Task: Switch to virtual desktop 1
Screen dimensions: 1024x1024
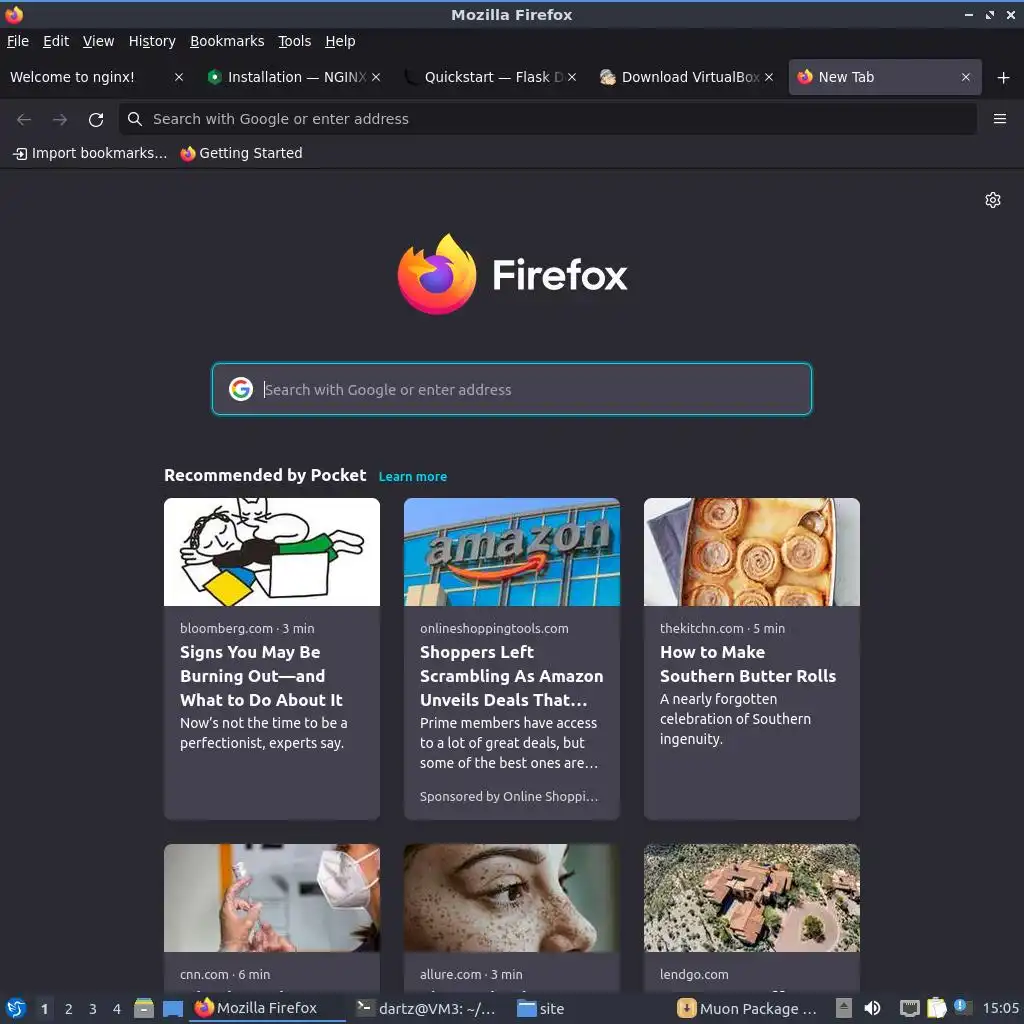Action: 44,1009
